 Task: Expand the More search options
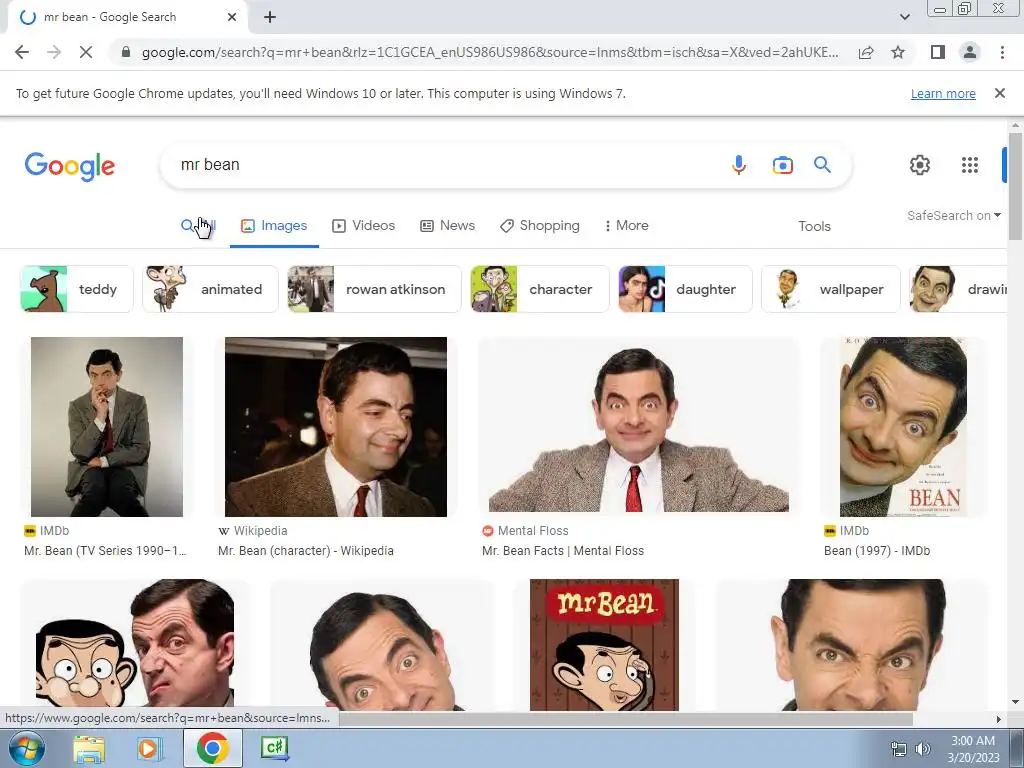click(626, 225)
